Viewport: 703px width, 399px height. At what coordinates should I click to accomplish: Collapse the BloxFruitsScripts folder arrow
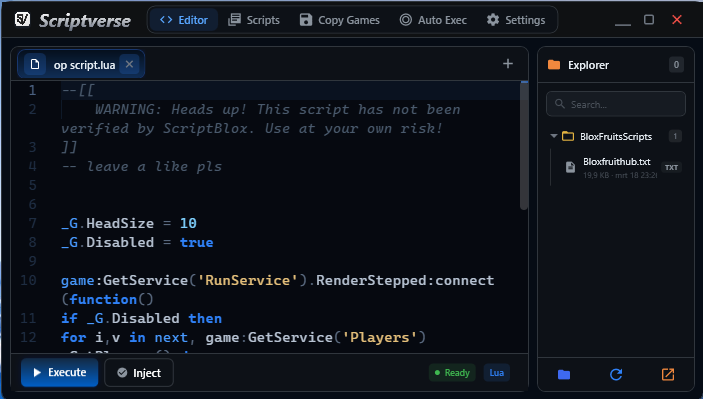click(554, 136)
